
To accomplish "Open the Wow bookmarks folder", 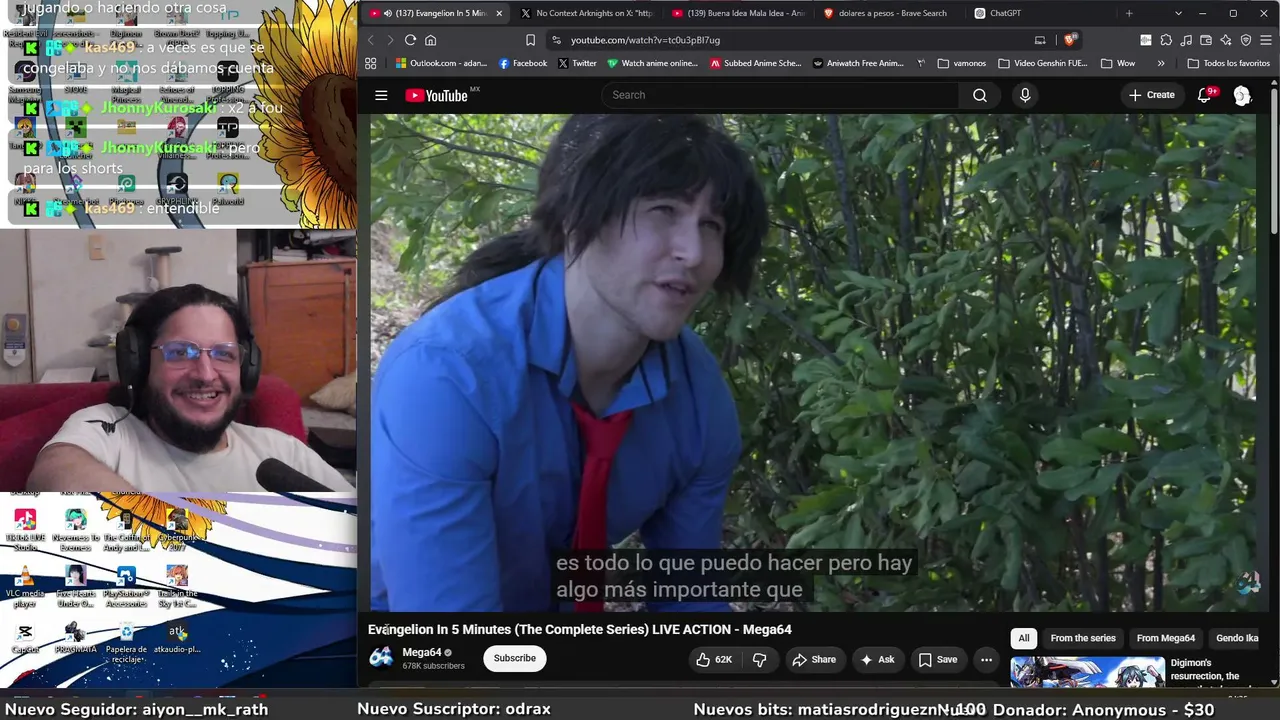I will (1117, 63).
